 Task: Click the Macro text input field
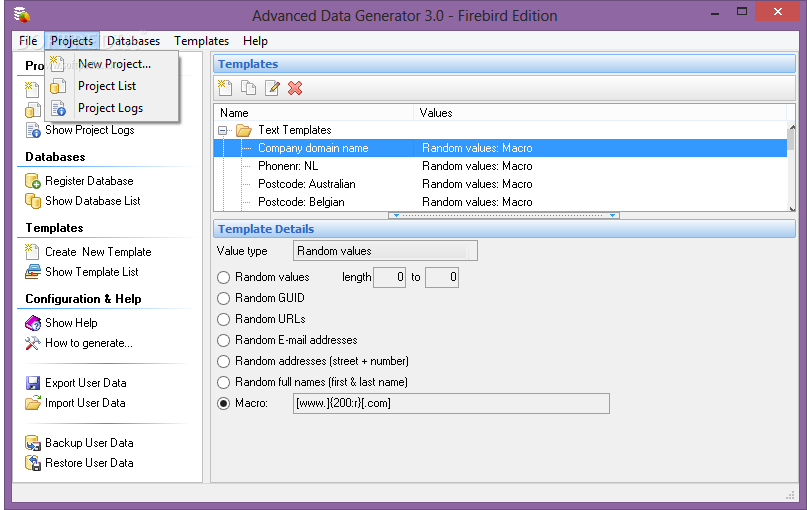point(451,403)
